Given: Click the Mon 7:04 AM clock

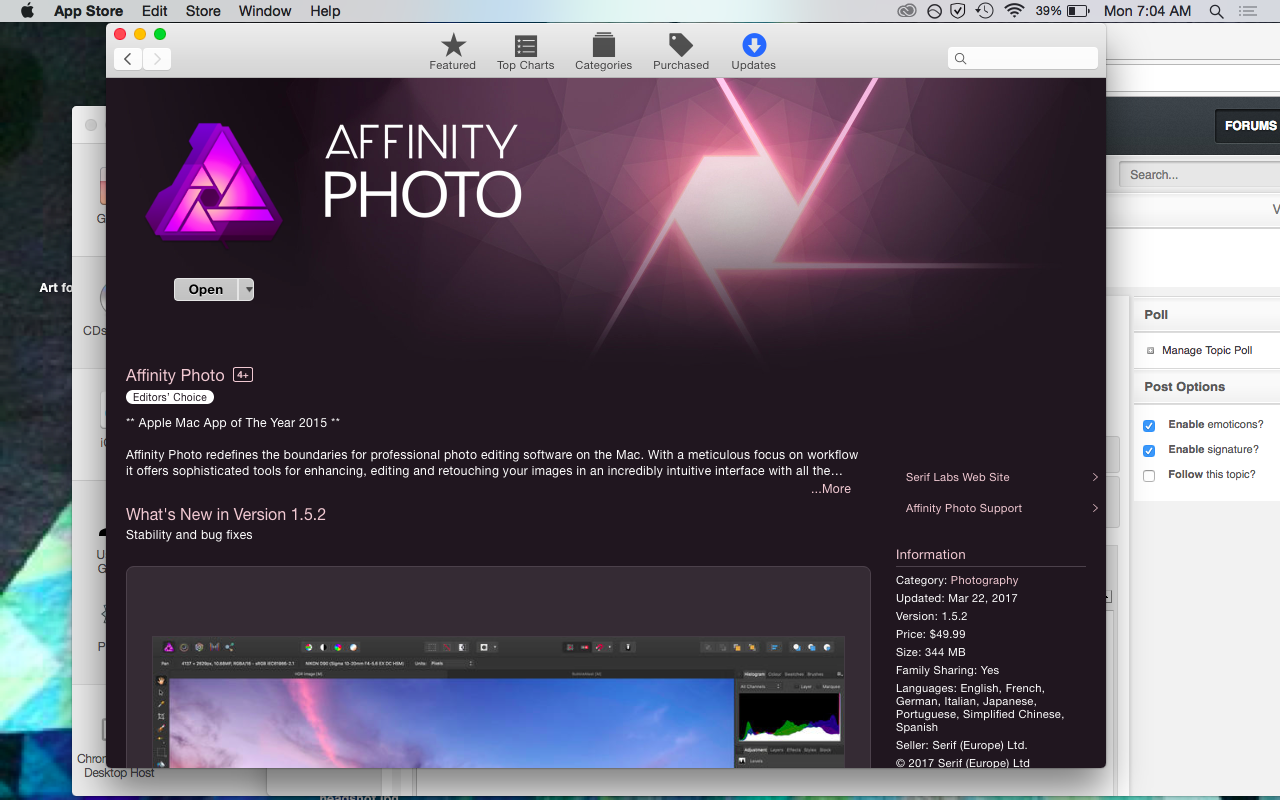Looking at the screenshot, I should point(1147,11).
